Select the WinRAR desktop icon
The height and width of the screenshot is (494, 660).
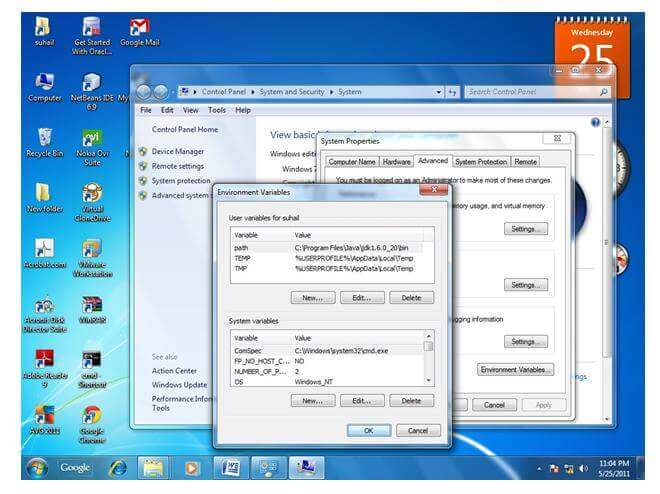click(91, 305)
